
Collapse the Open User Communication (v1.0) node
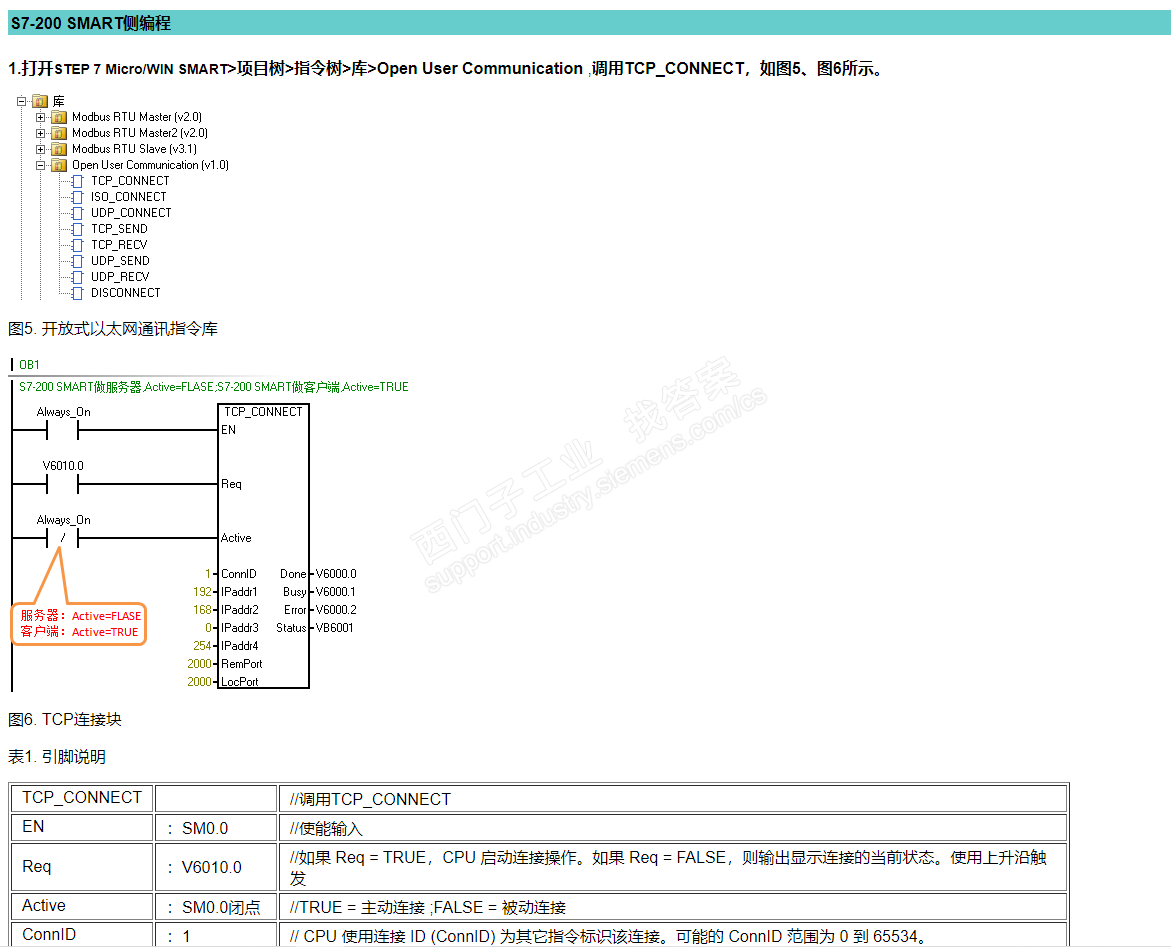pos(40,165)
